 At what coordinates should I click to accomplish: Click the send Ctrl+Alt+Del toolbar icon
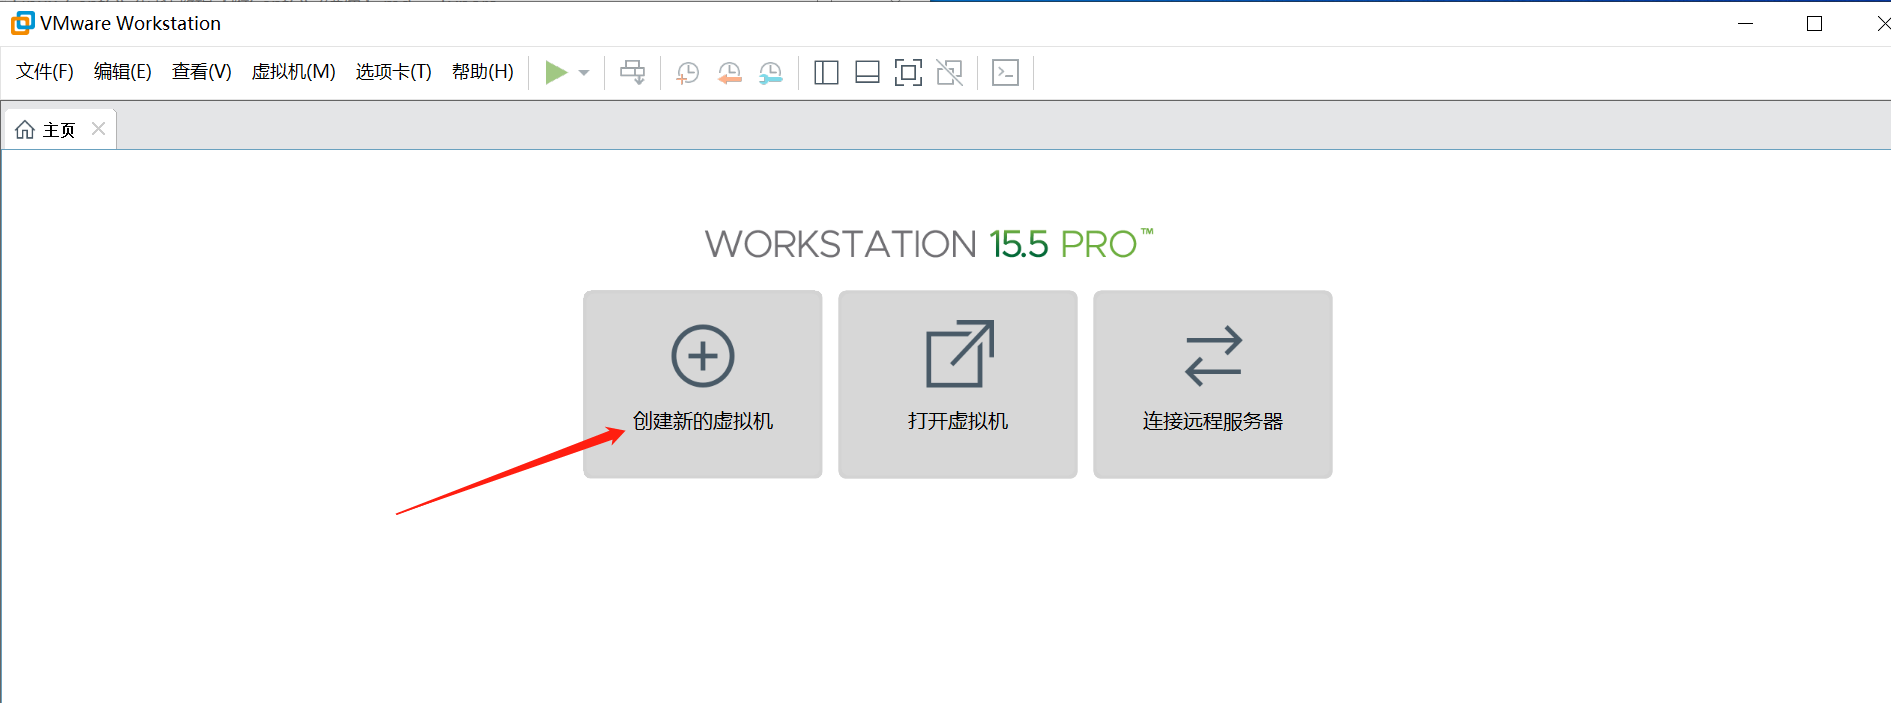(x=633, y=72)
